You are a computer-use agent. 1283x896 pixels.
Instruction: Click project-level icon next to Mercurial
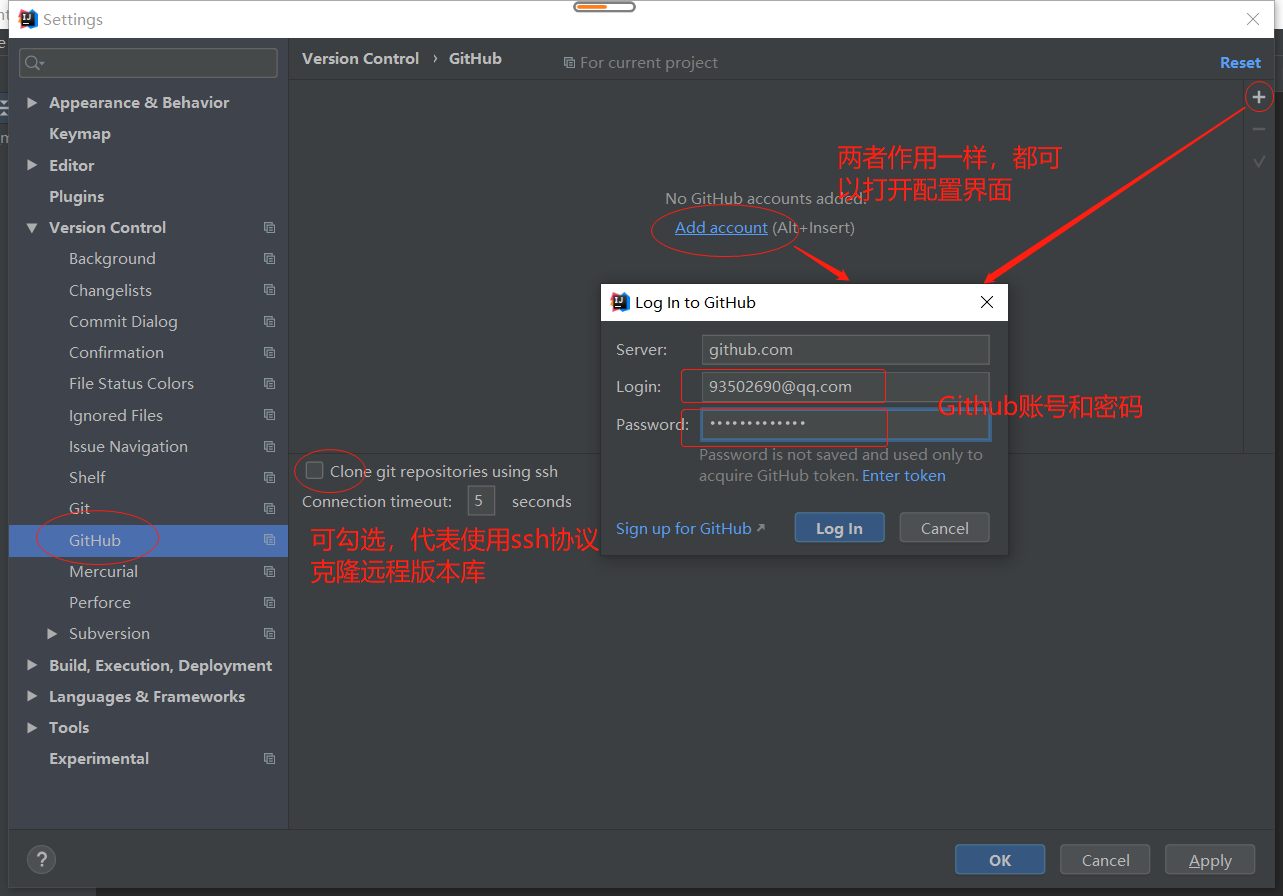(x=269, y=571)
